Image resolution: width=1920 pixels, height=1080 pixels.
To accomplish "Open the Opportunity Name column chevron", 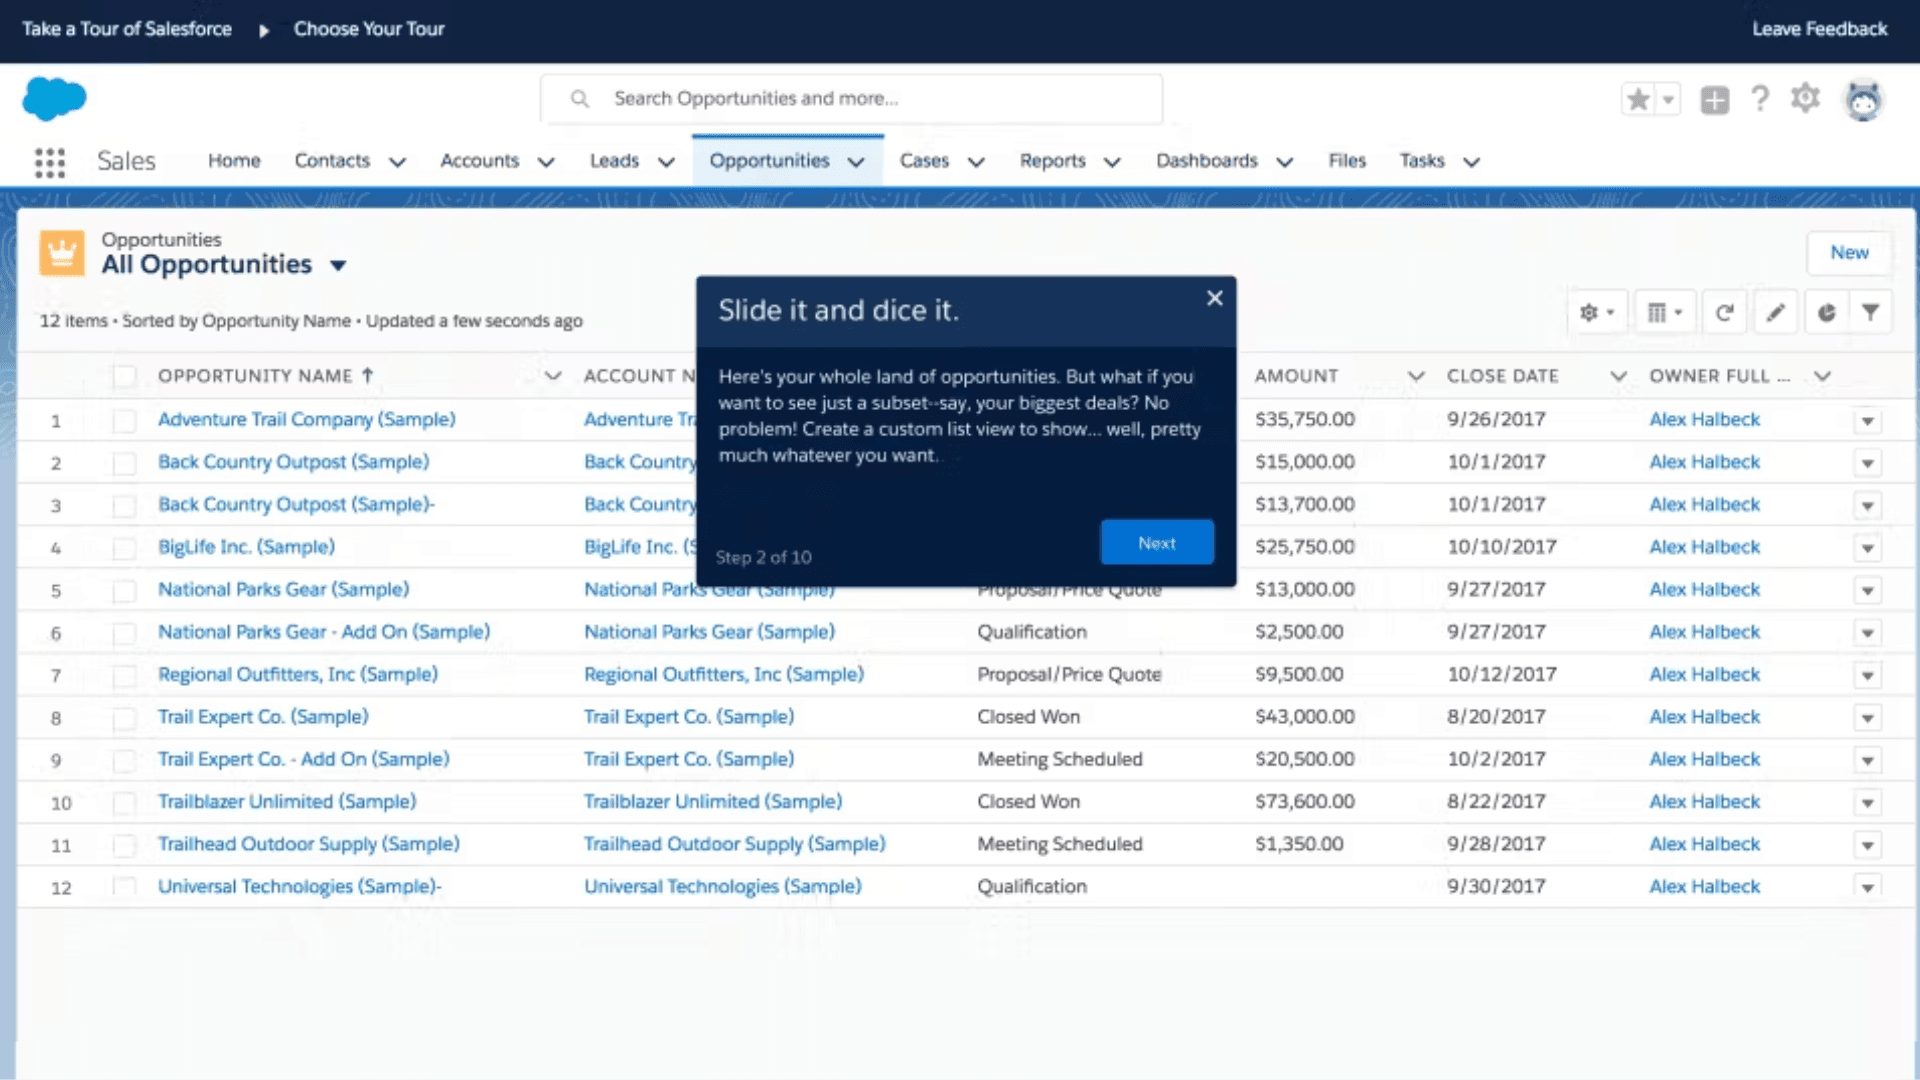I will click(553, 376).
